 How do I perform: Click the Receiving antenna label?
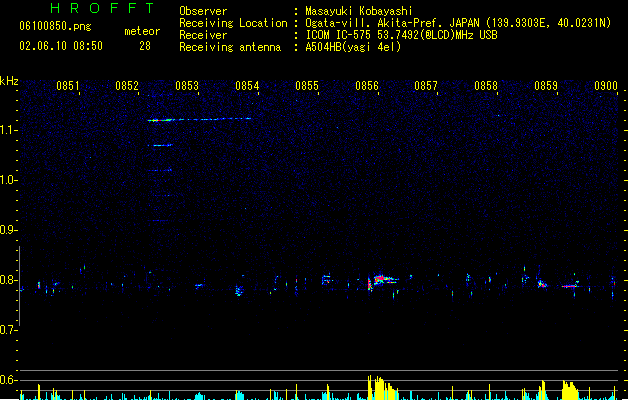[230, 47]
